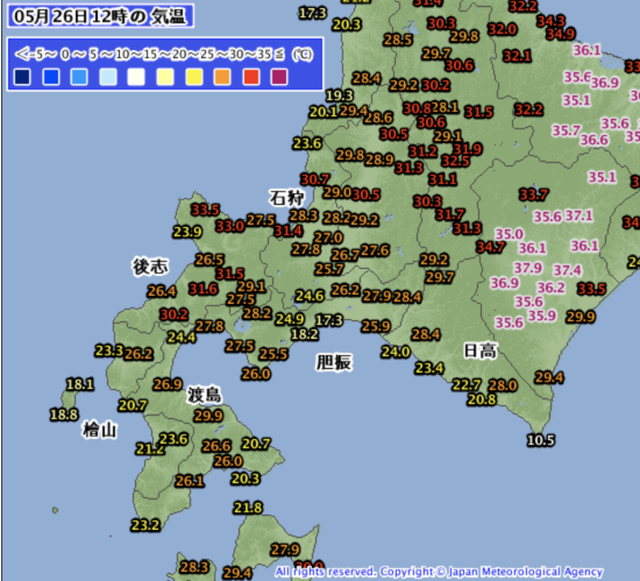
Task: Click the 19.3 temperature reading
Action: pos(339,96)
